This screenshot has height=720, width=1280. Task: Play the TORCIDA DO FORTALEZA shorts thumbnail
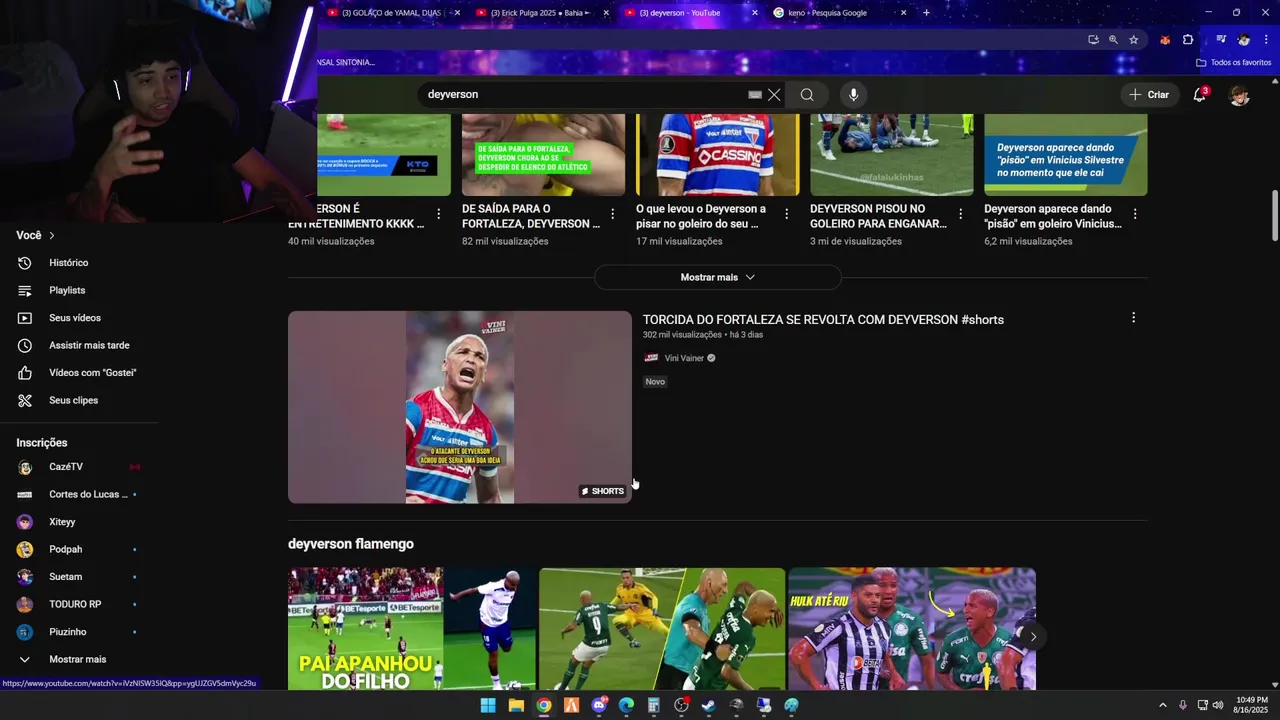point(460,407)
